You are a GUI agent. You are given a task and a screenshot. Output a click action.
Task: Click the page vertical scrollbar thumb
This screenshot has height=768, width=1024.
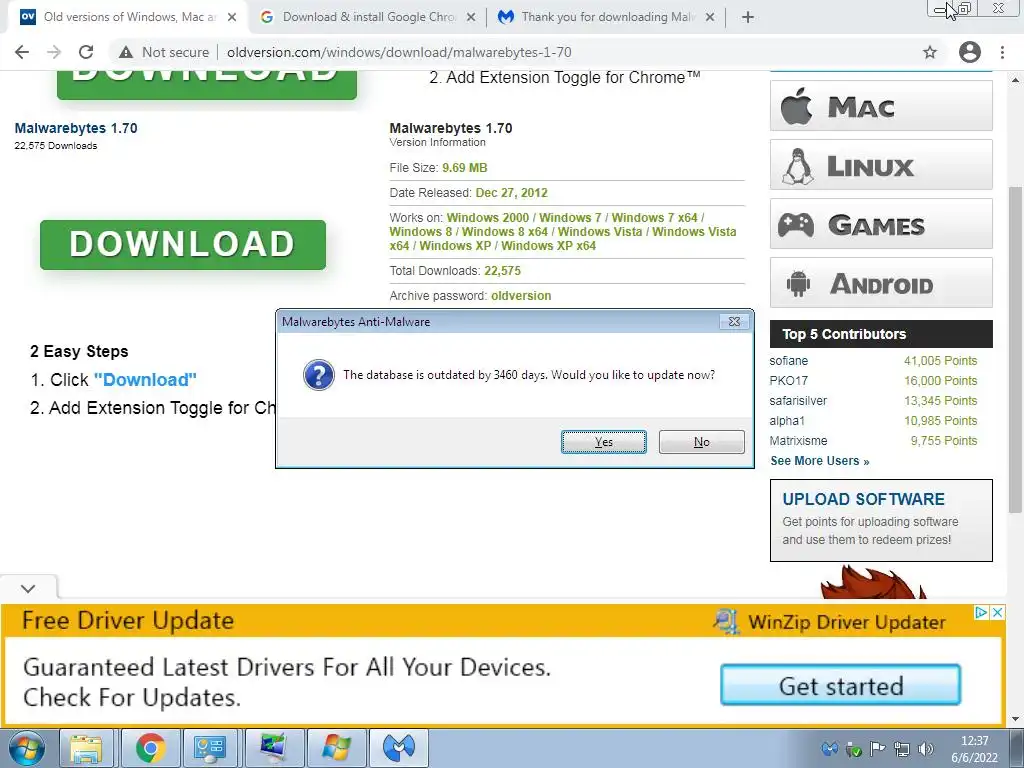click(1015, 349)
